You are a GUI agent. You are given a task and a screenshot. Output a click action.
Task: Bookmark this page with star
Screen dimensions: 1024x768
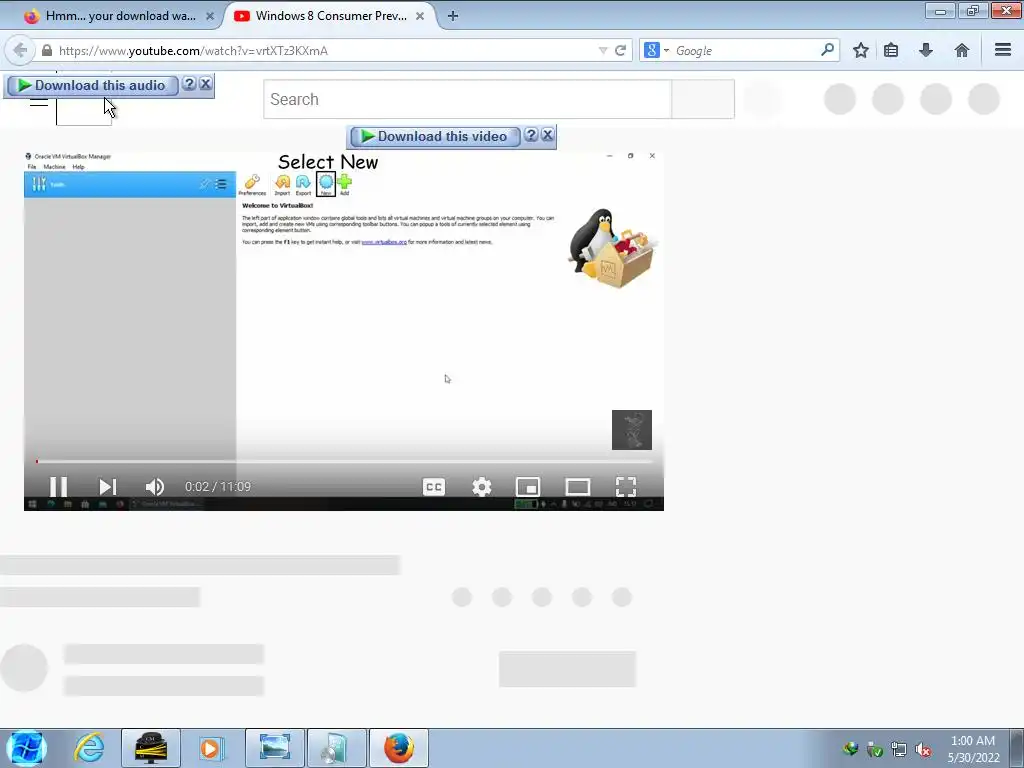[861, 50]
